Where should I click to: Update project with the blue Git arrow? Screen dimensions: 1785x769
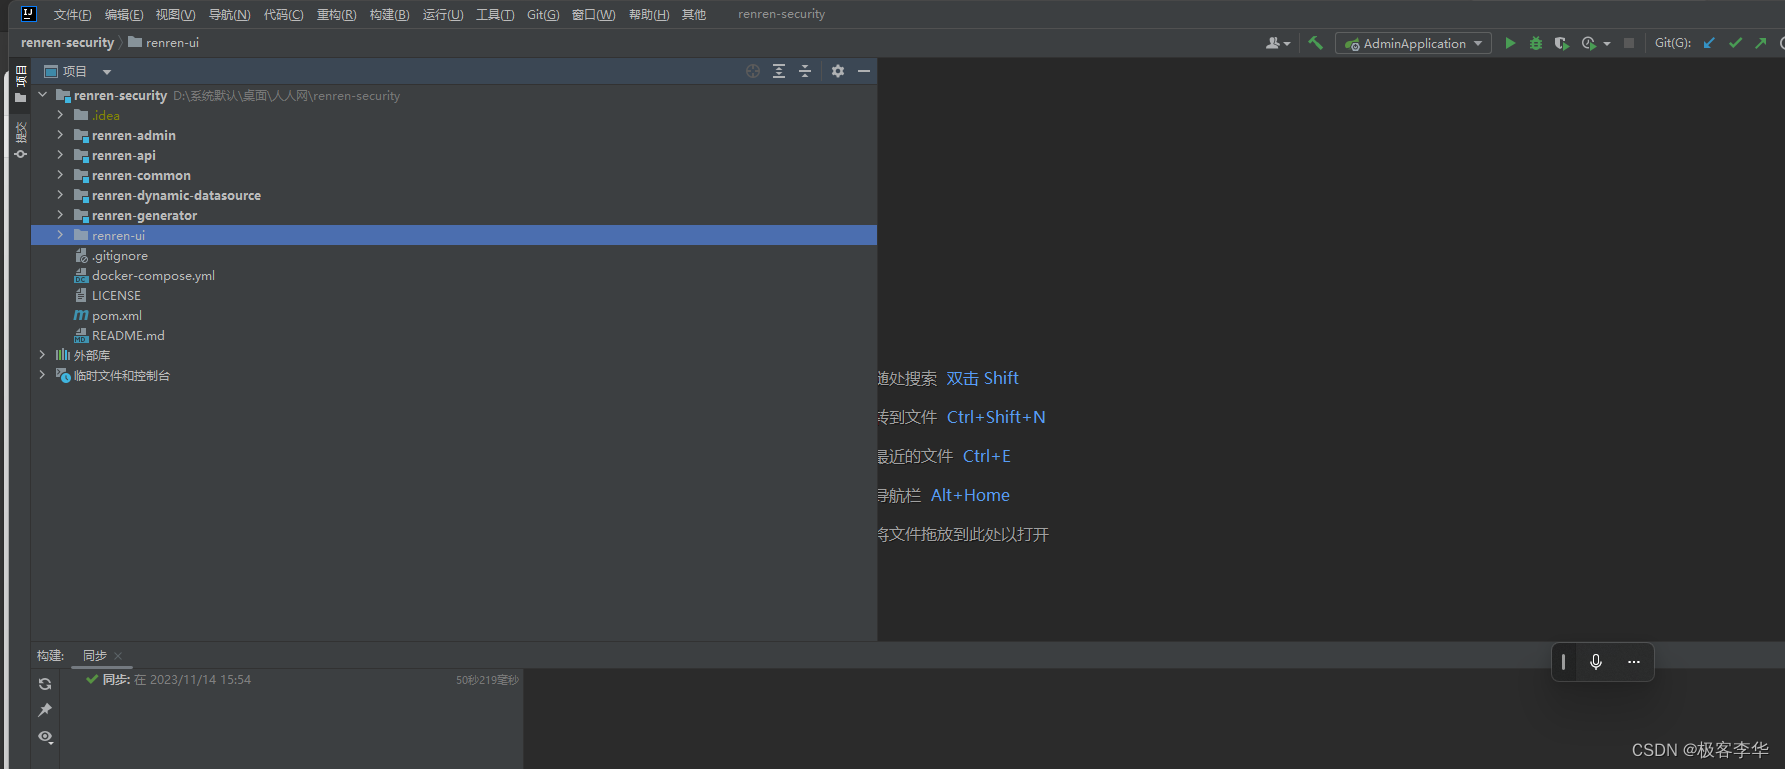pos(1709,43)
